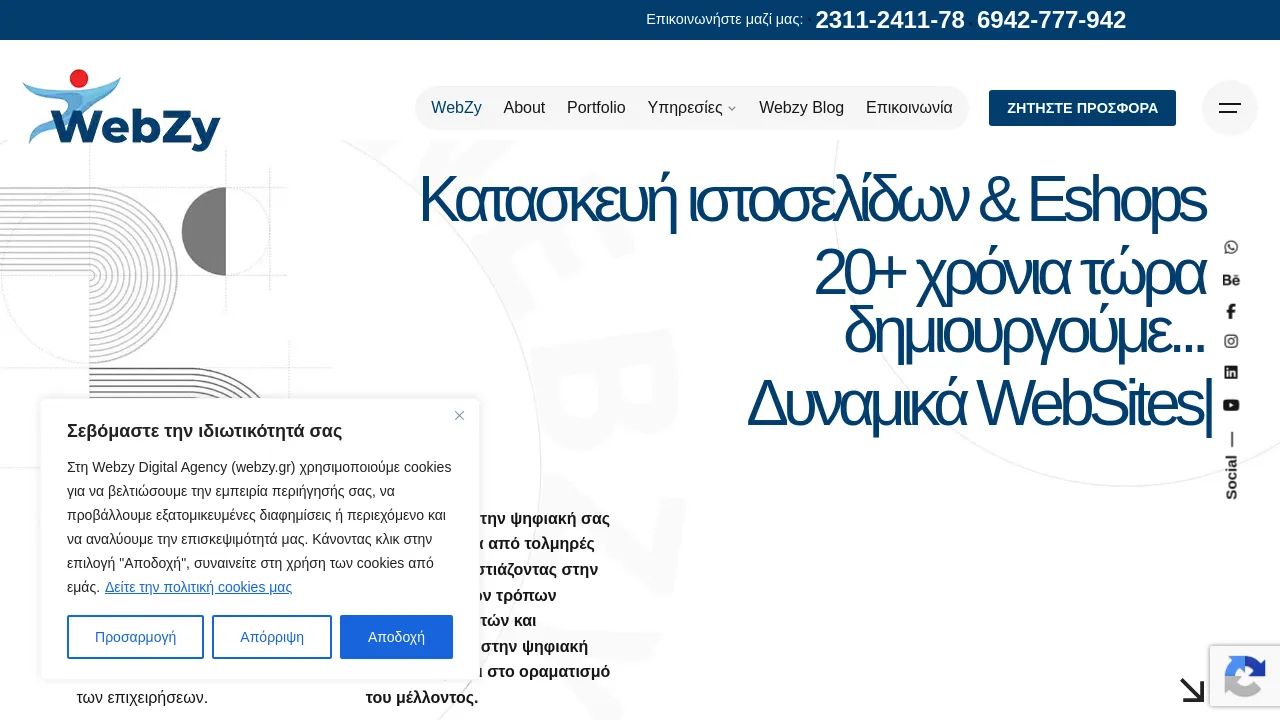Open Webzy Blog from navigation

click(x=801, y=108)
